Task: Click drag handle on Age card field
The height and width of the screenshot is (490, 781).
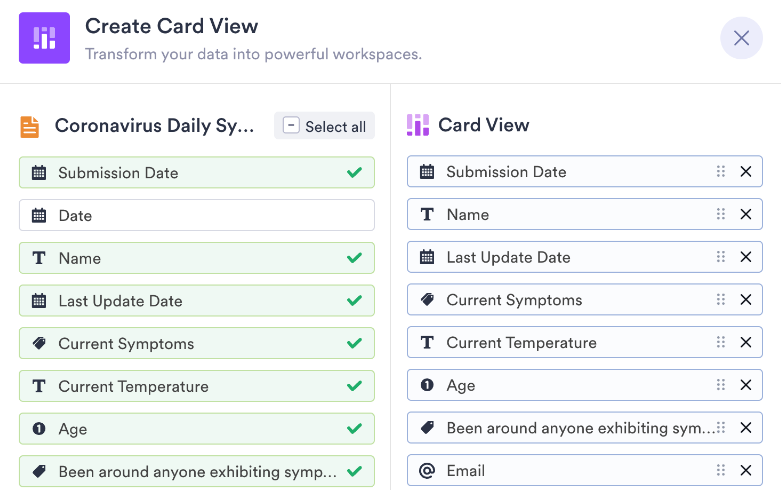Action: [721, 385]
